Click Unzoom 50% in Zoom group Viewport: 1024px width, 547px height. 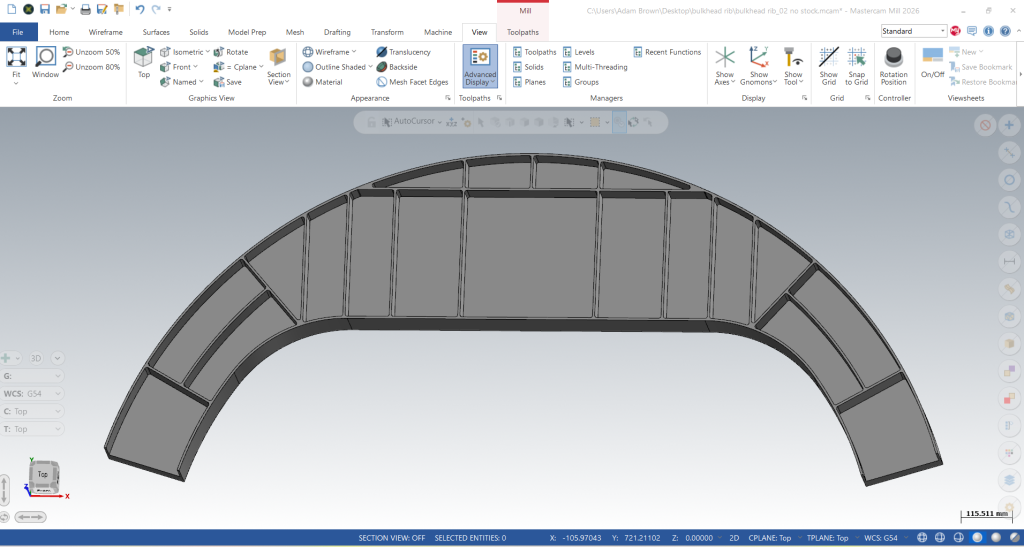coord(91,52)
